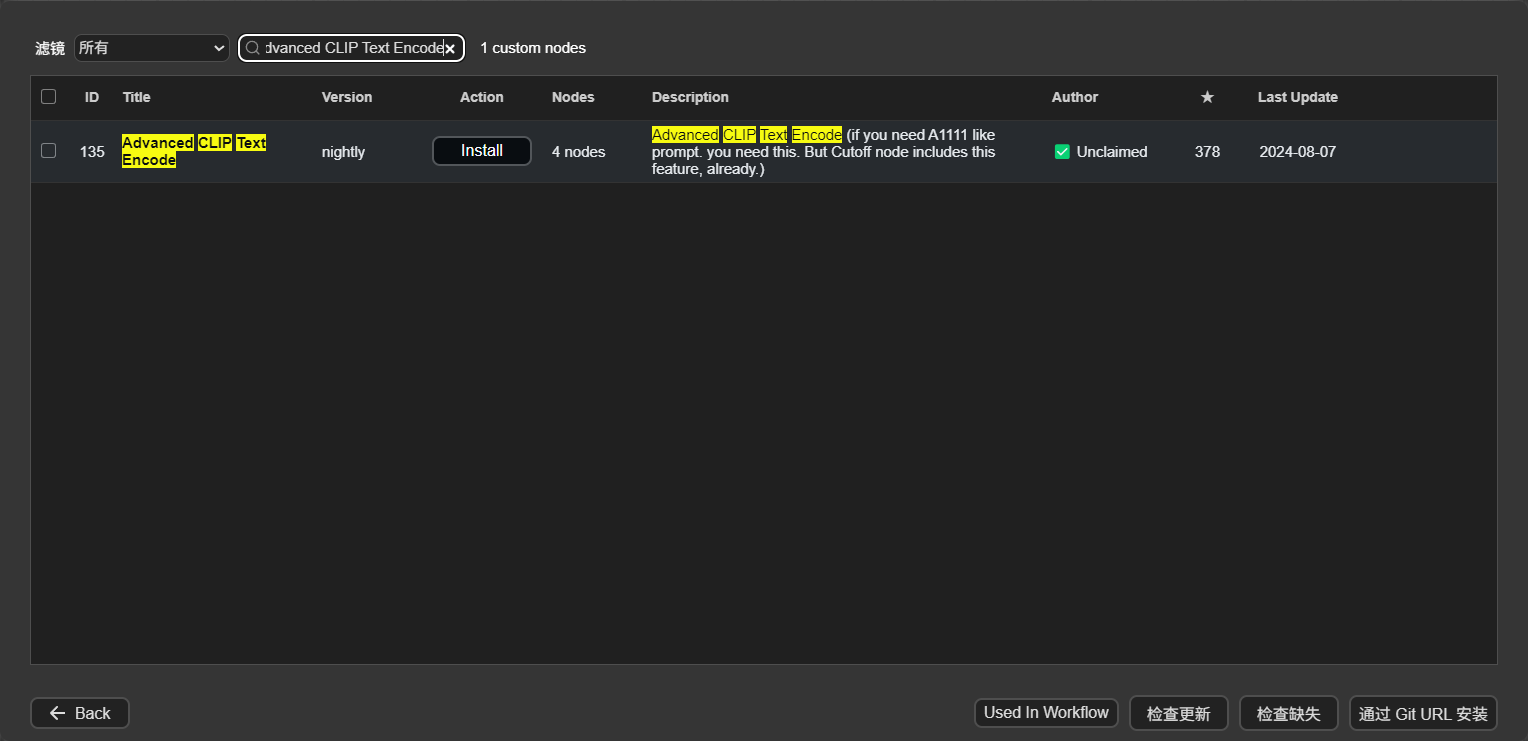Click the nightly version cell
This screenshot has height=741, width=1528.
pos(343,152)
